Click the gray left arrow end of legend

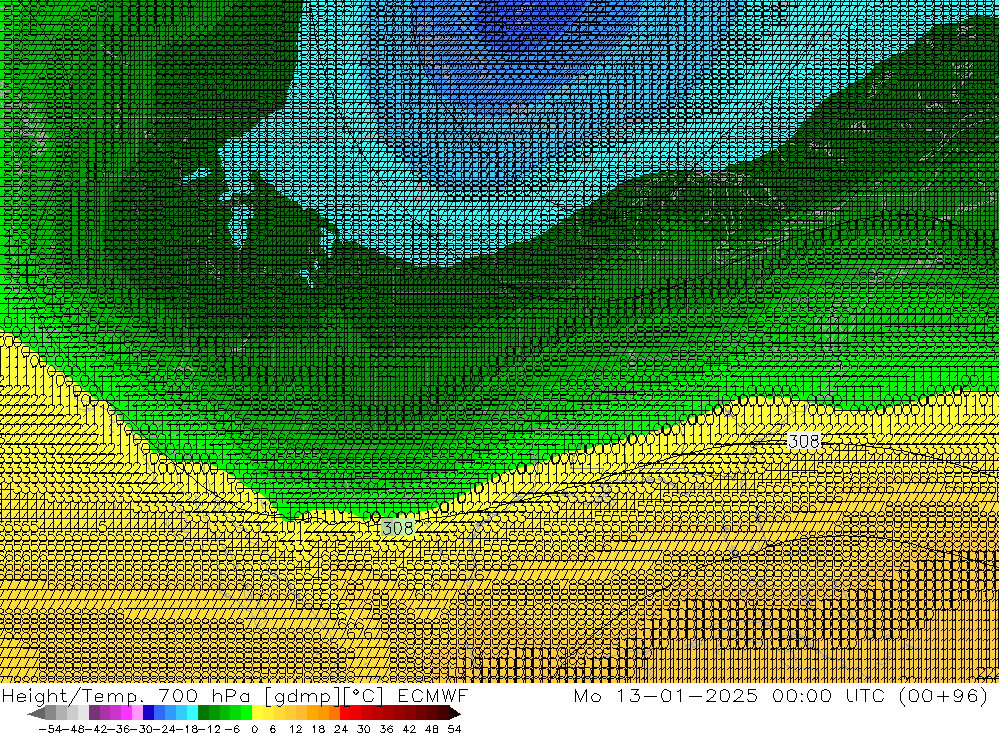tap(36, 714)
